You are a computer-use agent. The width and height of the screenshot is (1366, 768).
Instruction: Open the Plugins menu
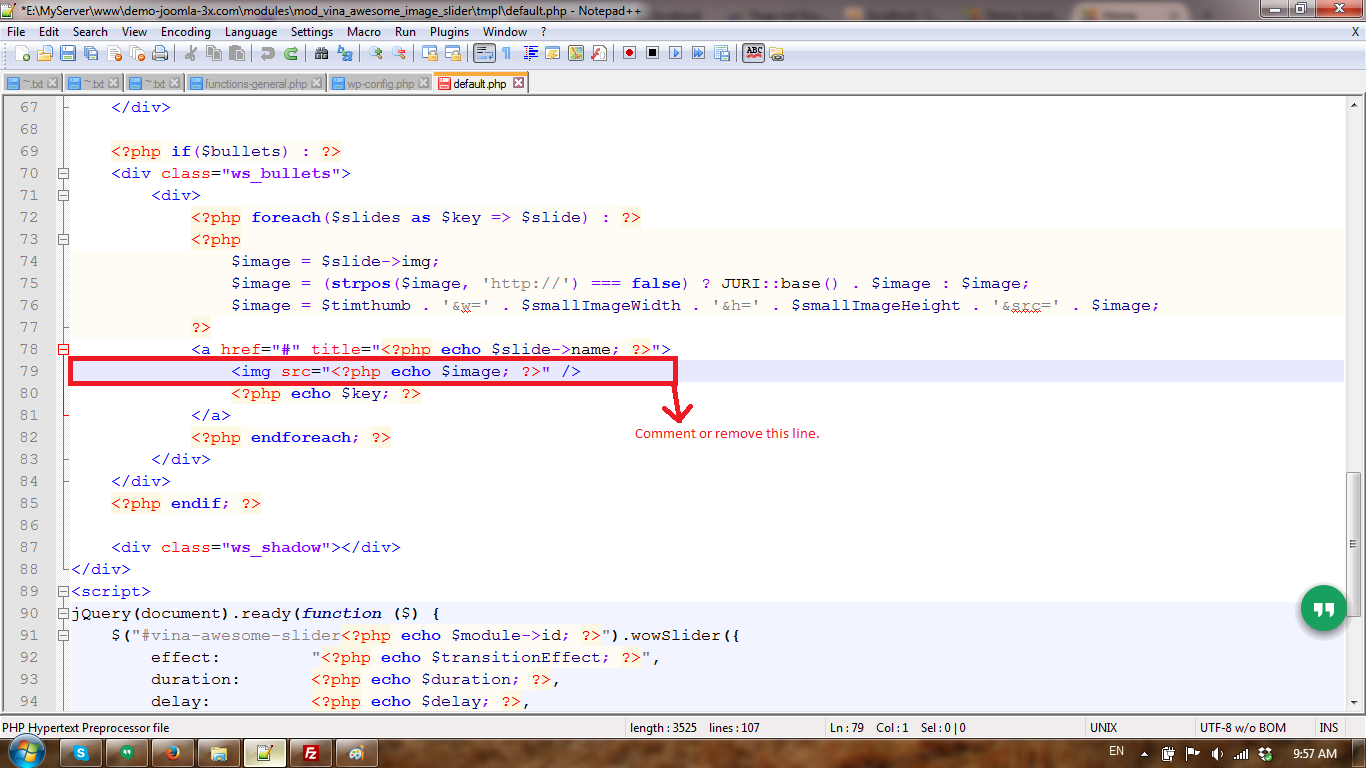(449, 32)
